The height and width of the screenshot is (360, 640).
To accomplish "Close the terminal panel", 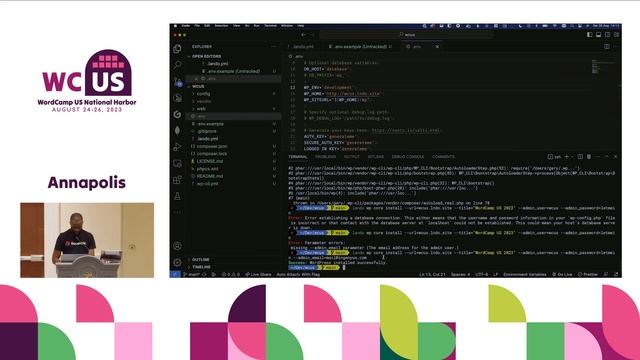I will coord(616,157).
